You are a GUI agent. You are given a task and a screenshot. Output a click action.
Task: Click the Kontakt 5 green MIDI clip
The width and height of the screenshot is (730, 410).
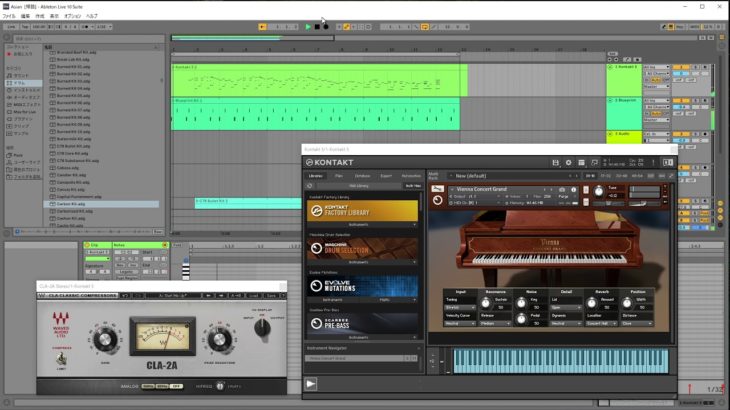point(319,81)
